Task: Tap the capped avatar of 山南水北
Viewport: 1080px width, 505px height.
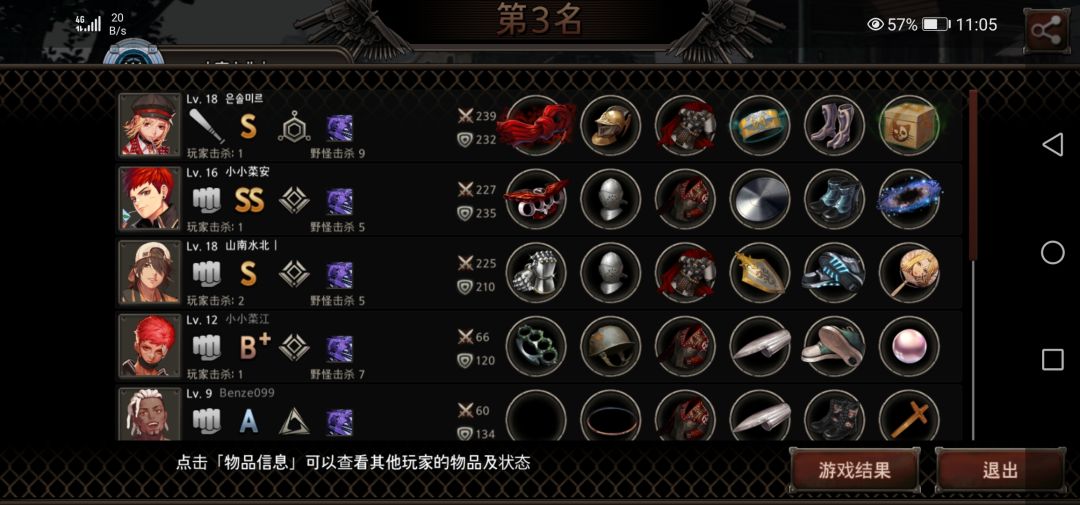Action: [149, 272]
